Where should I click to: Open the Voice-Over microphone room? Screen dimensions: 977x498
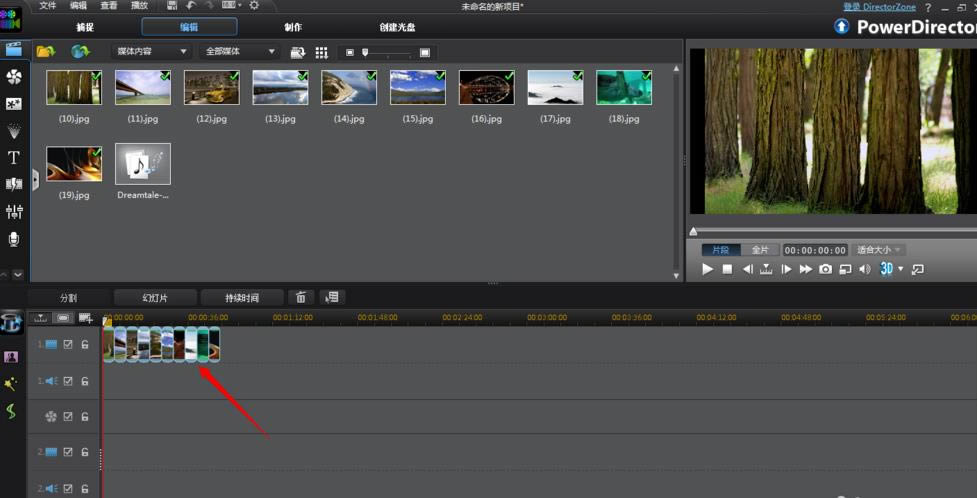(14, 239)
